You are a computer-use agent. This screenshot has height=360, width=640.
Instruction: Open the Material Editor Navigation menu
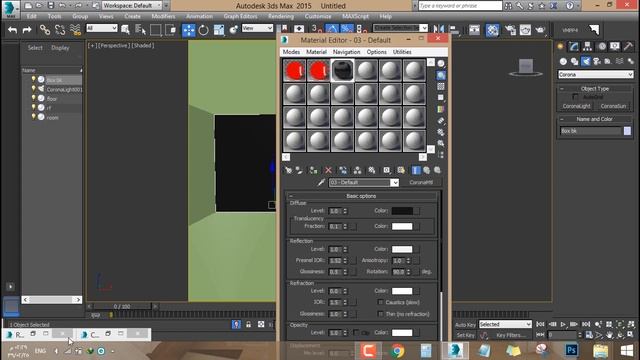click(x=346, y=52)
